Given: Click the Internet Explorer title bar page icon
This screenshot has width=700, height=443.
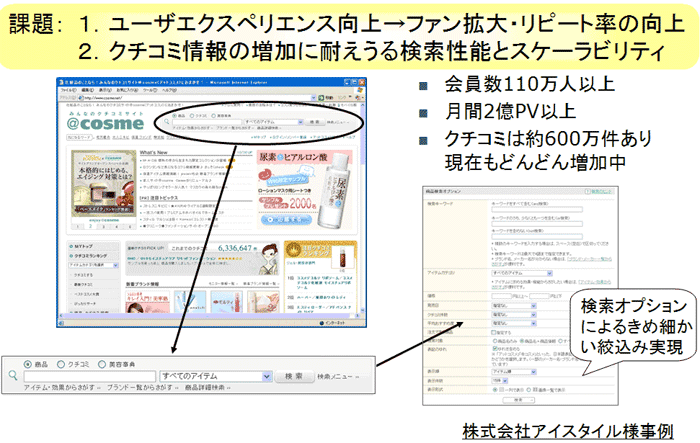Looking at the screenshot, I should (x=62, y=82).
